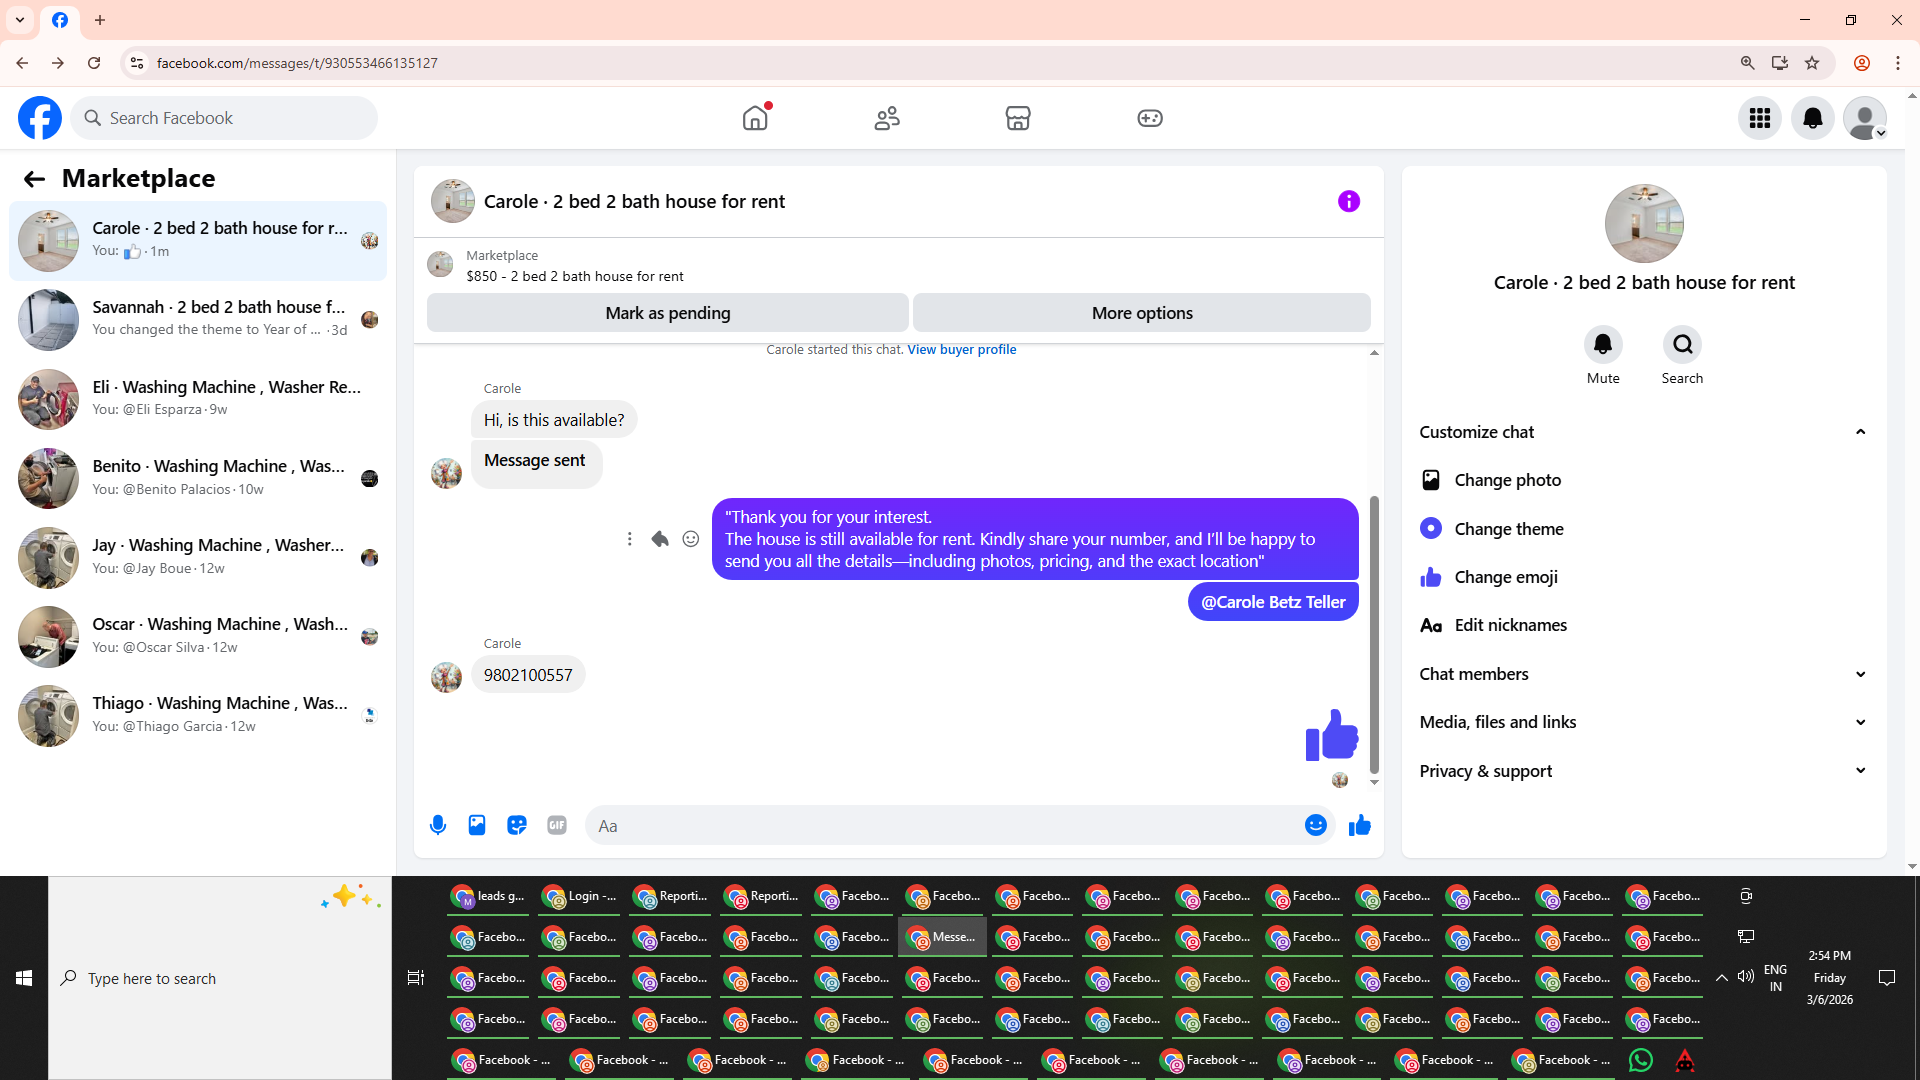Open WhatsApp from the Windows taskbar
Image resolution: width=1920 pixels, height=1080 pixels.
[1640, 1060]
